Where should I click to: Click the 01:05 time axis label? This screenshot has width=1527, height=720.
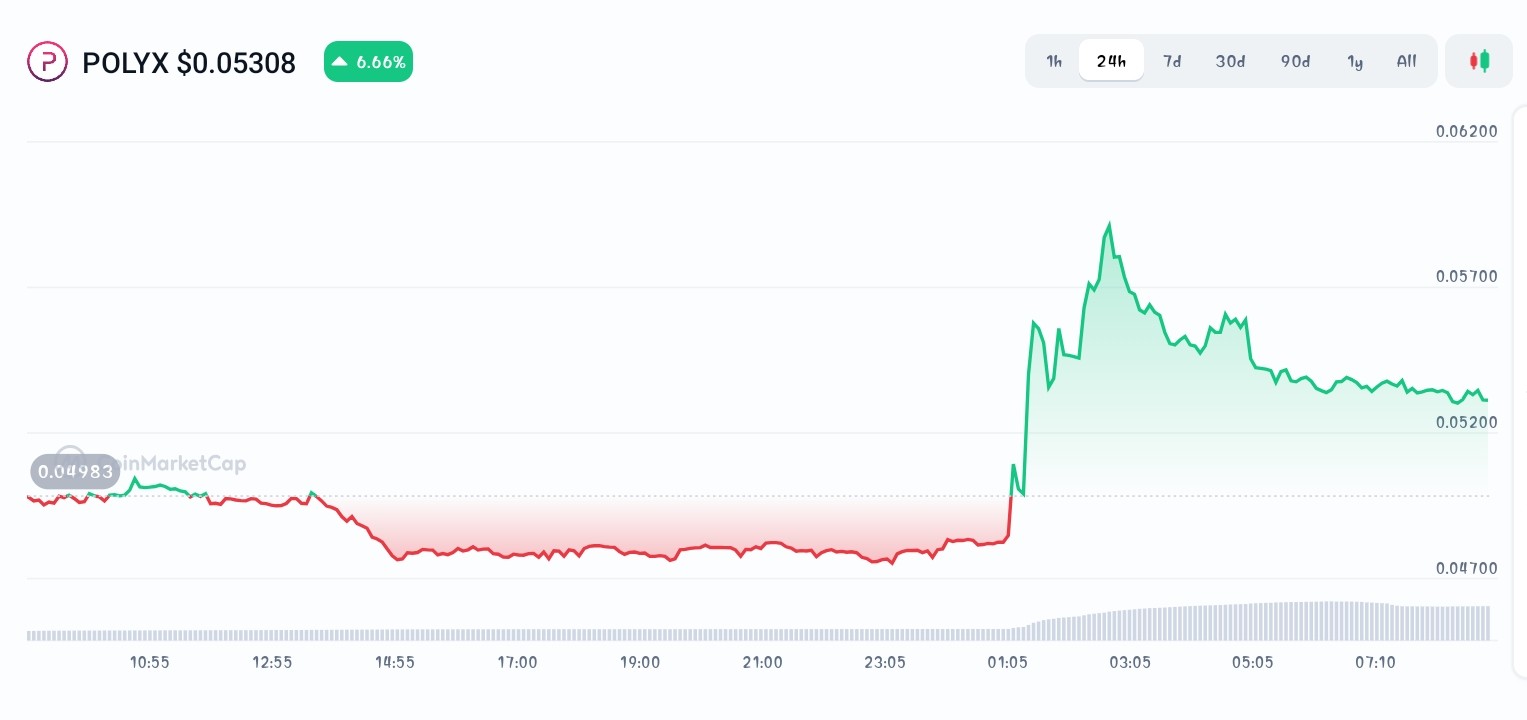1007,662
